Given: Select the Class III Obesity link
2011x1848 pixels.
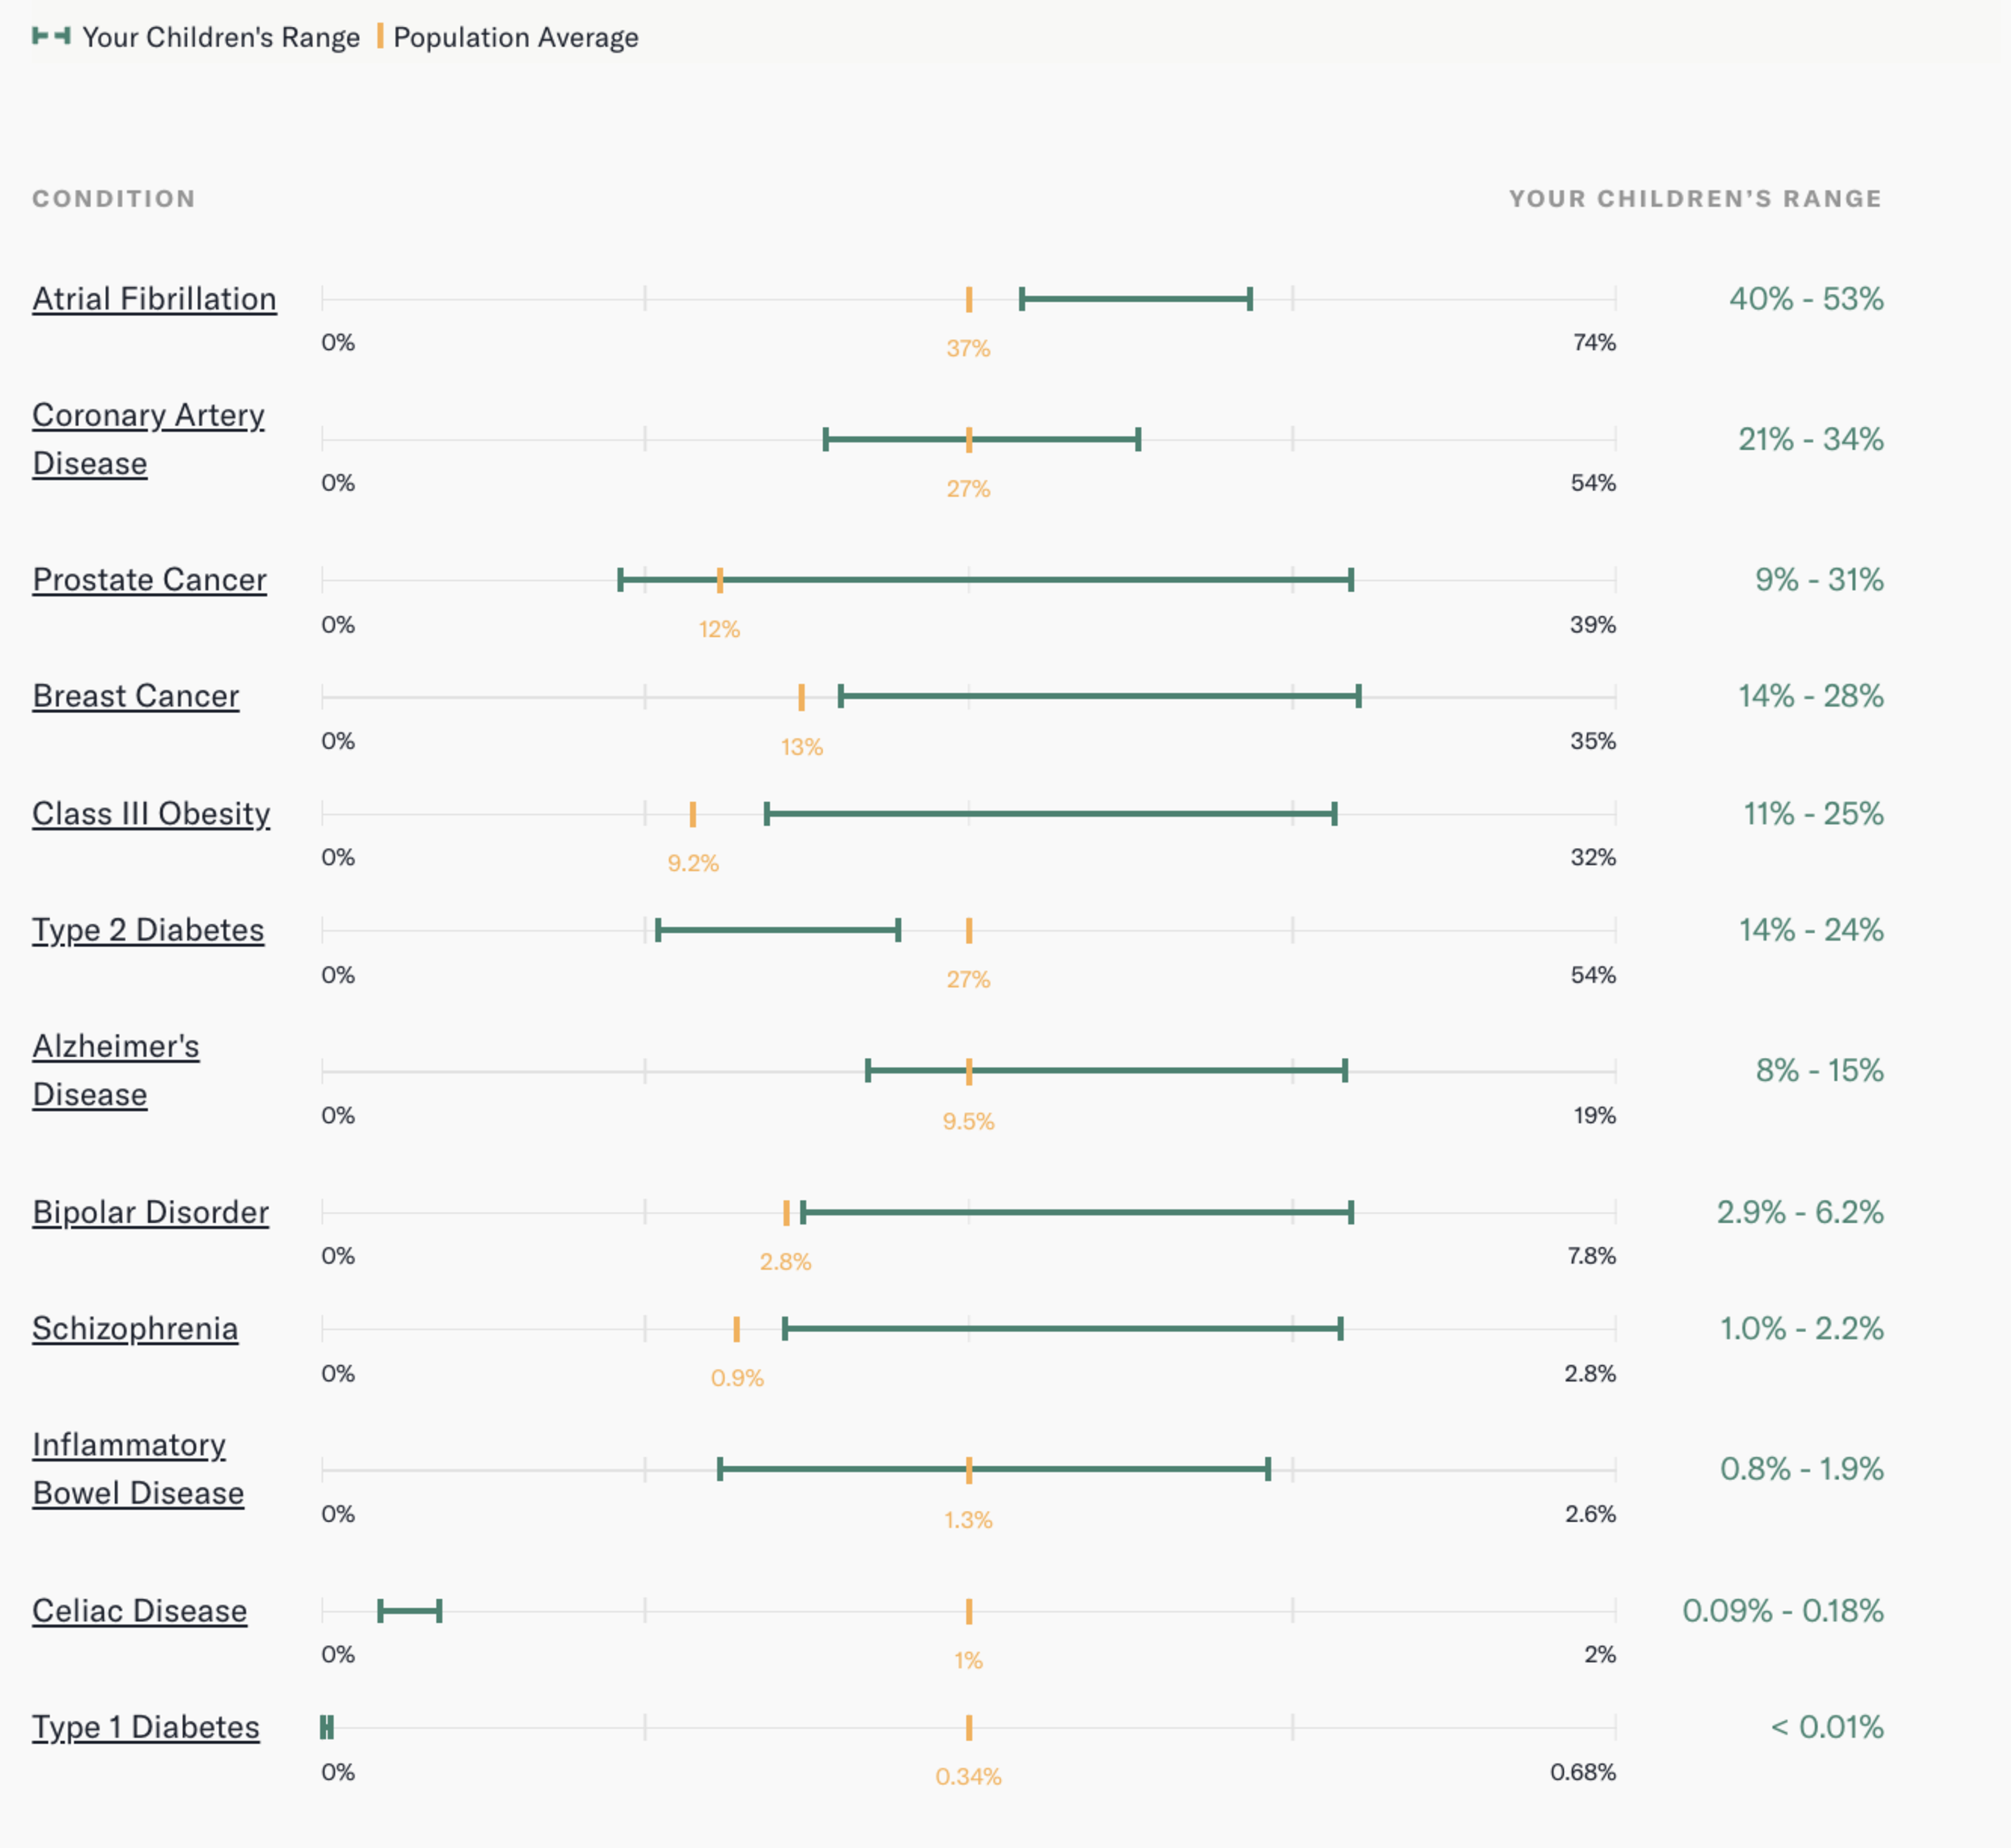Looking at the screenshot, I should click(151, 814).
